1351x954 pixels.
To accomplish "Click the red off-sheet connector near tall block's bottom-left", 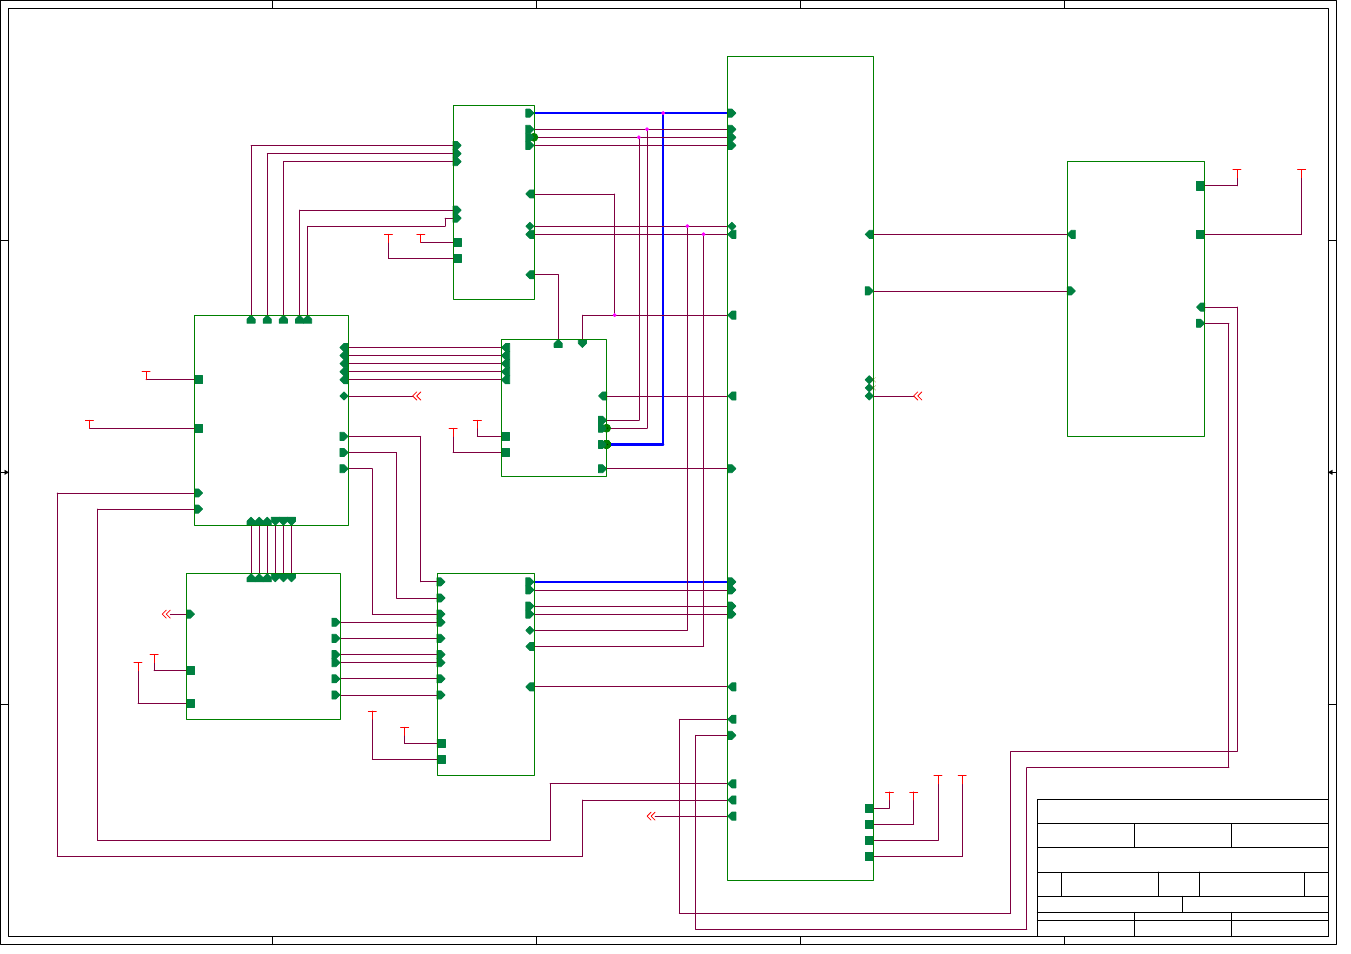I will click(651, 816).
